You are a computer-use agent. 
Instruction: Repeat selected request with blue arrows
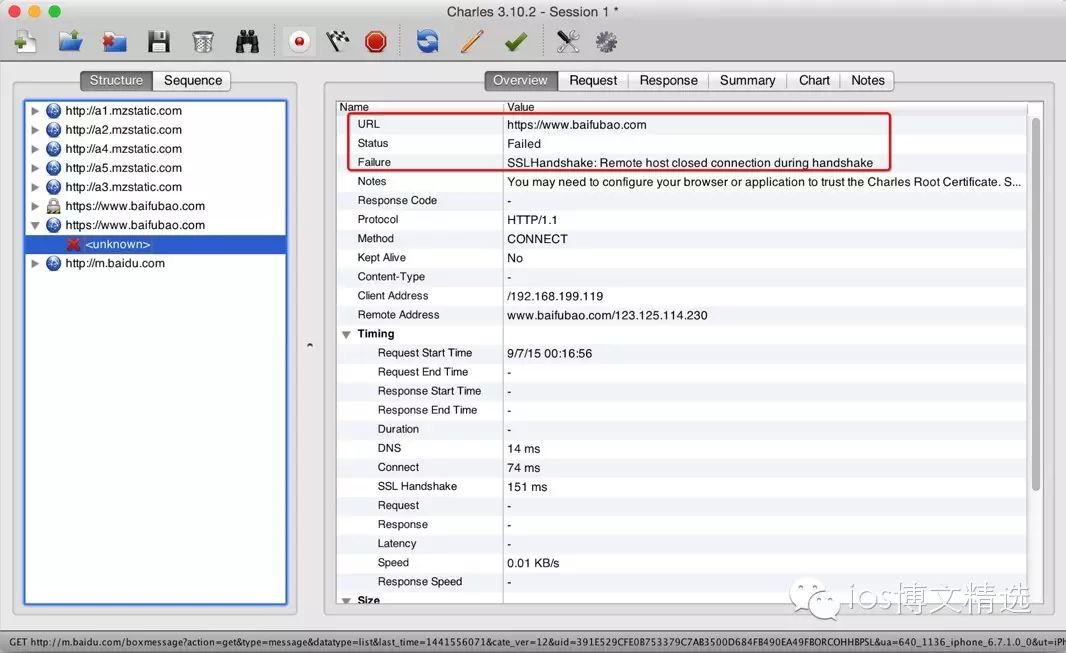pyautogui.click(x=428, y=41)
